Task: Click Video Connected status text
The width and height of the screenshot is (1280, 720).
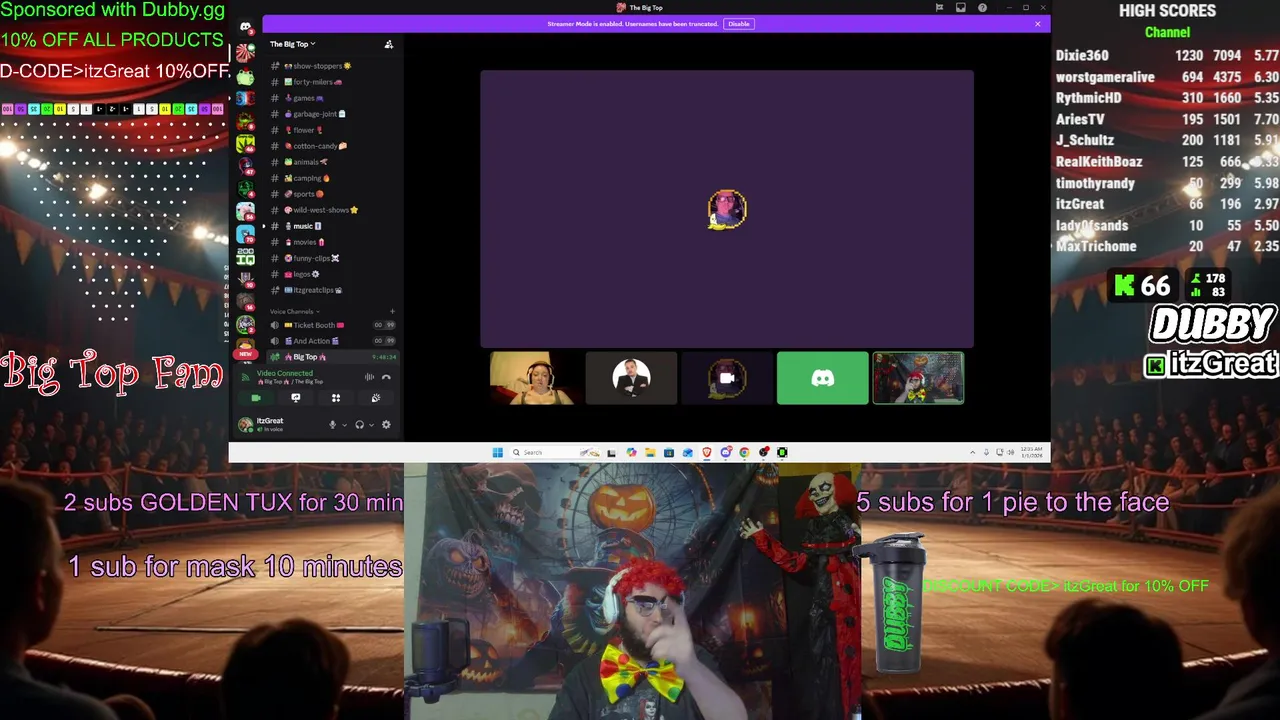Action: (x=284, y=373)
